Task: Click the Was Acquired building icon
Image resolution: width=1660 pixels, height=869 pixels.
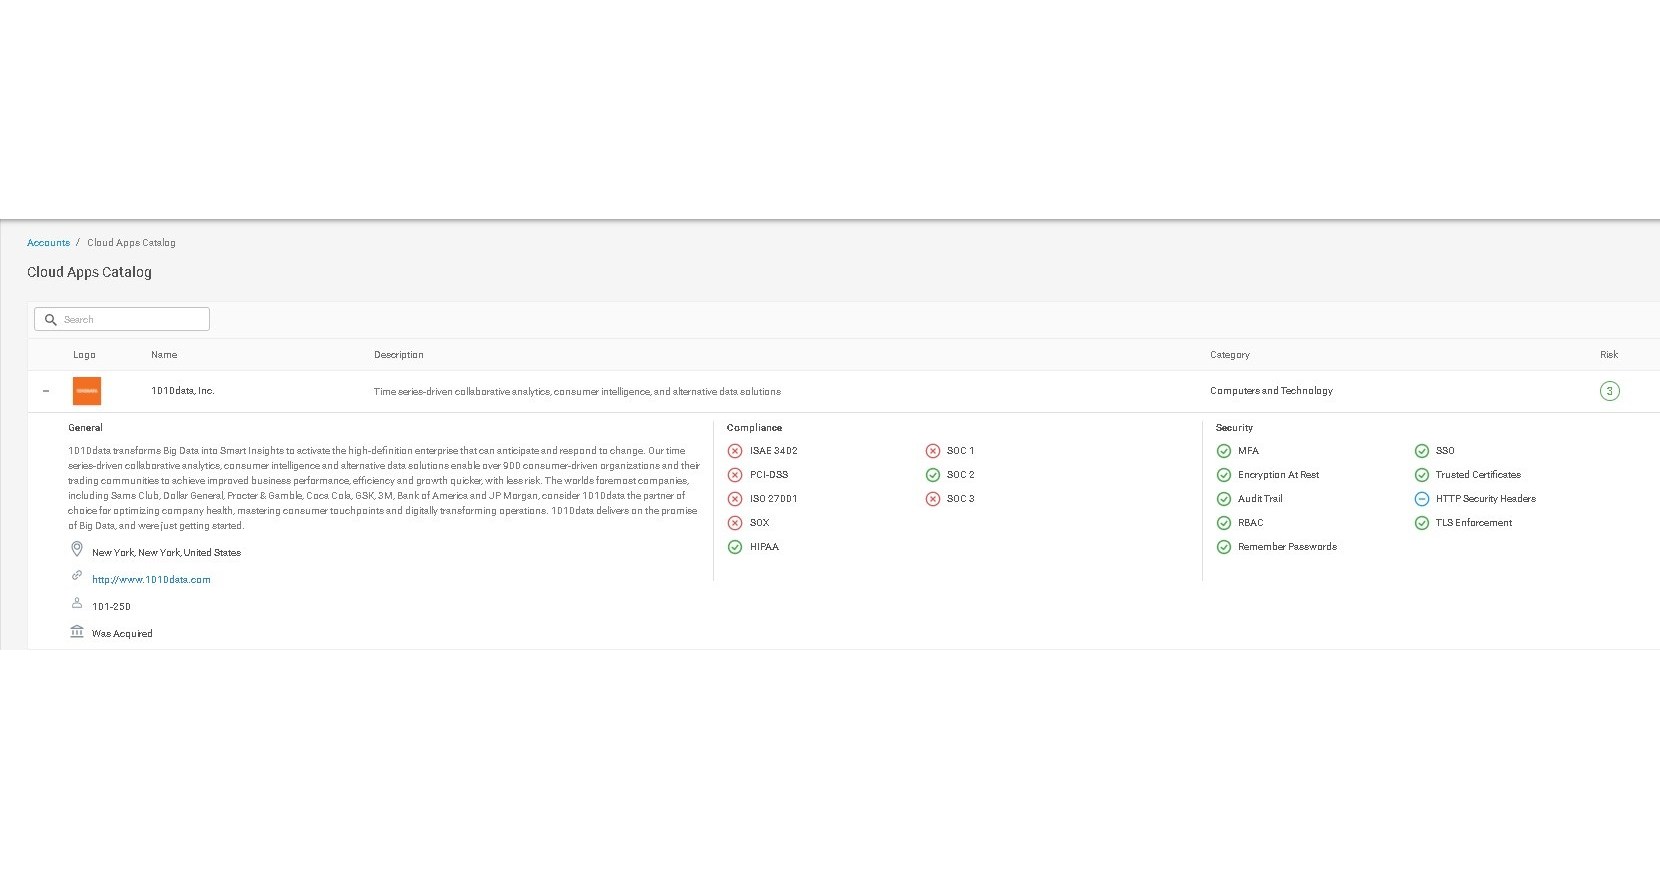Action: pos(77,631)
